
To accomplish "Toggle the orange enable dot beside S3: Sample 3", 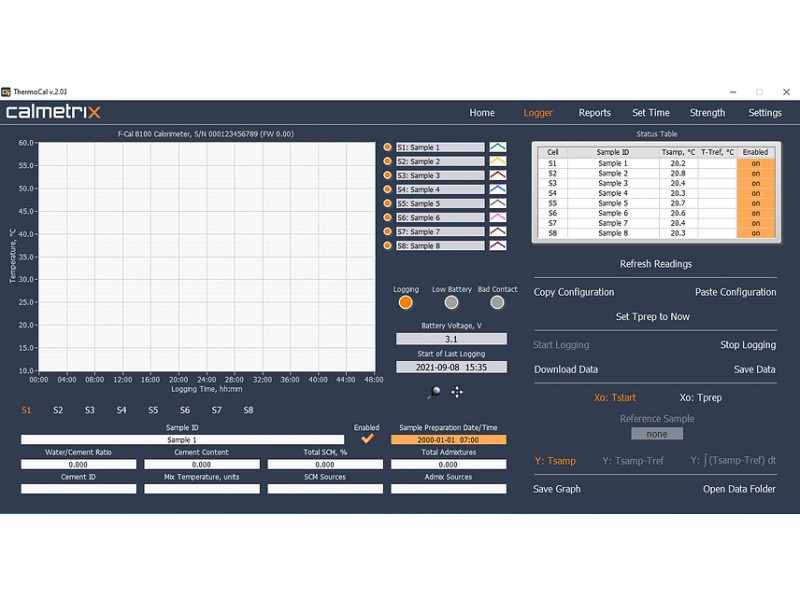I will (x=388, y=175).
